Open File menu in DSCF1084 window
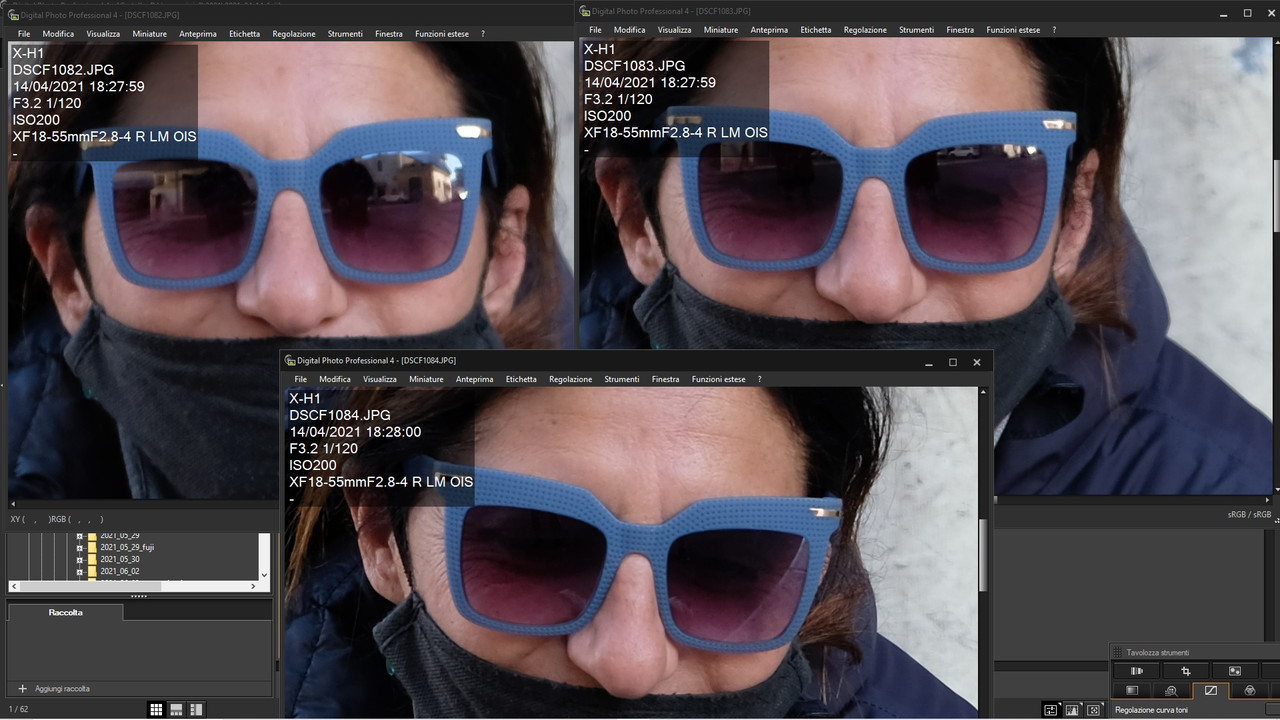This screenshot has width=1280, height=720. pyautogui.click(x=300, y=379)
